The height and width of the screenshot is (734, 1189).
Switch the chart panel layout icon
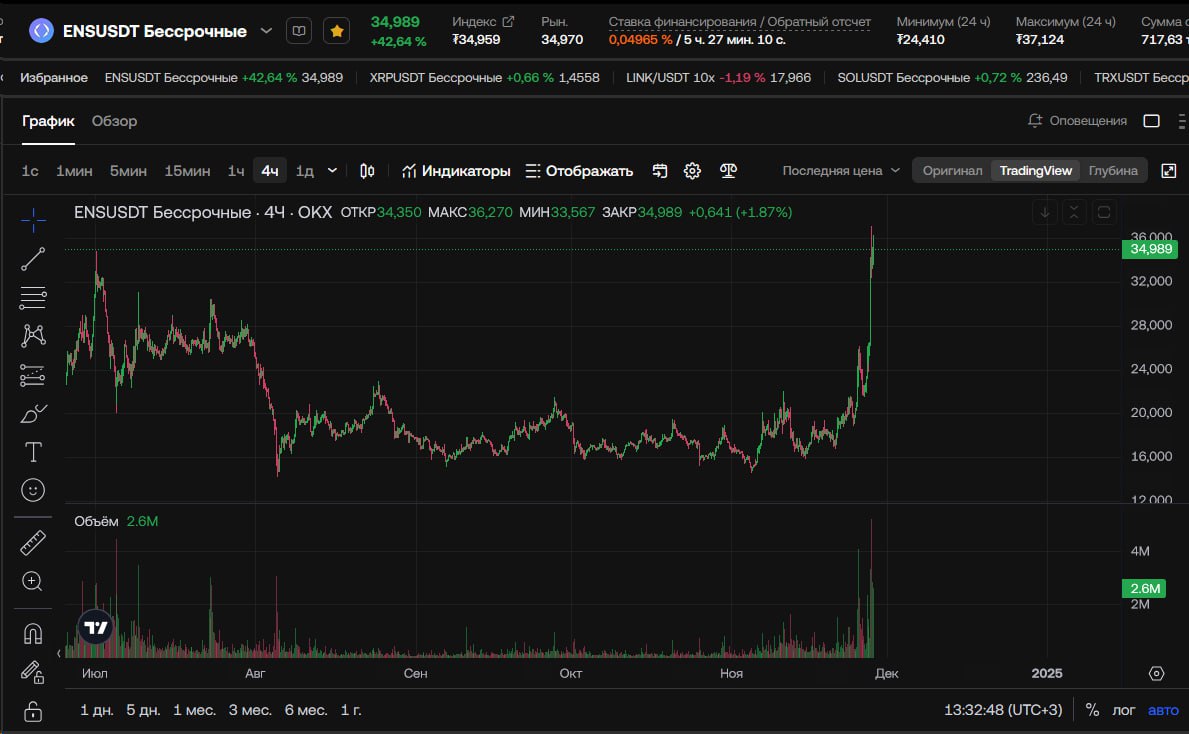click(1151, 121)
